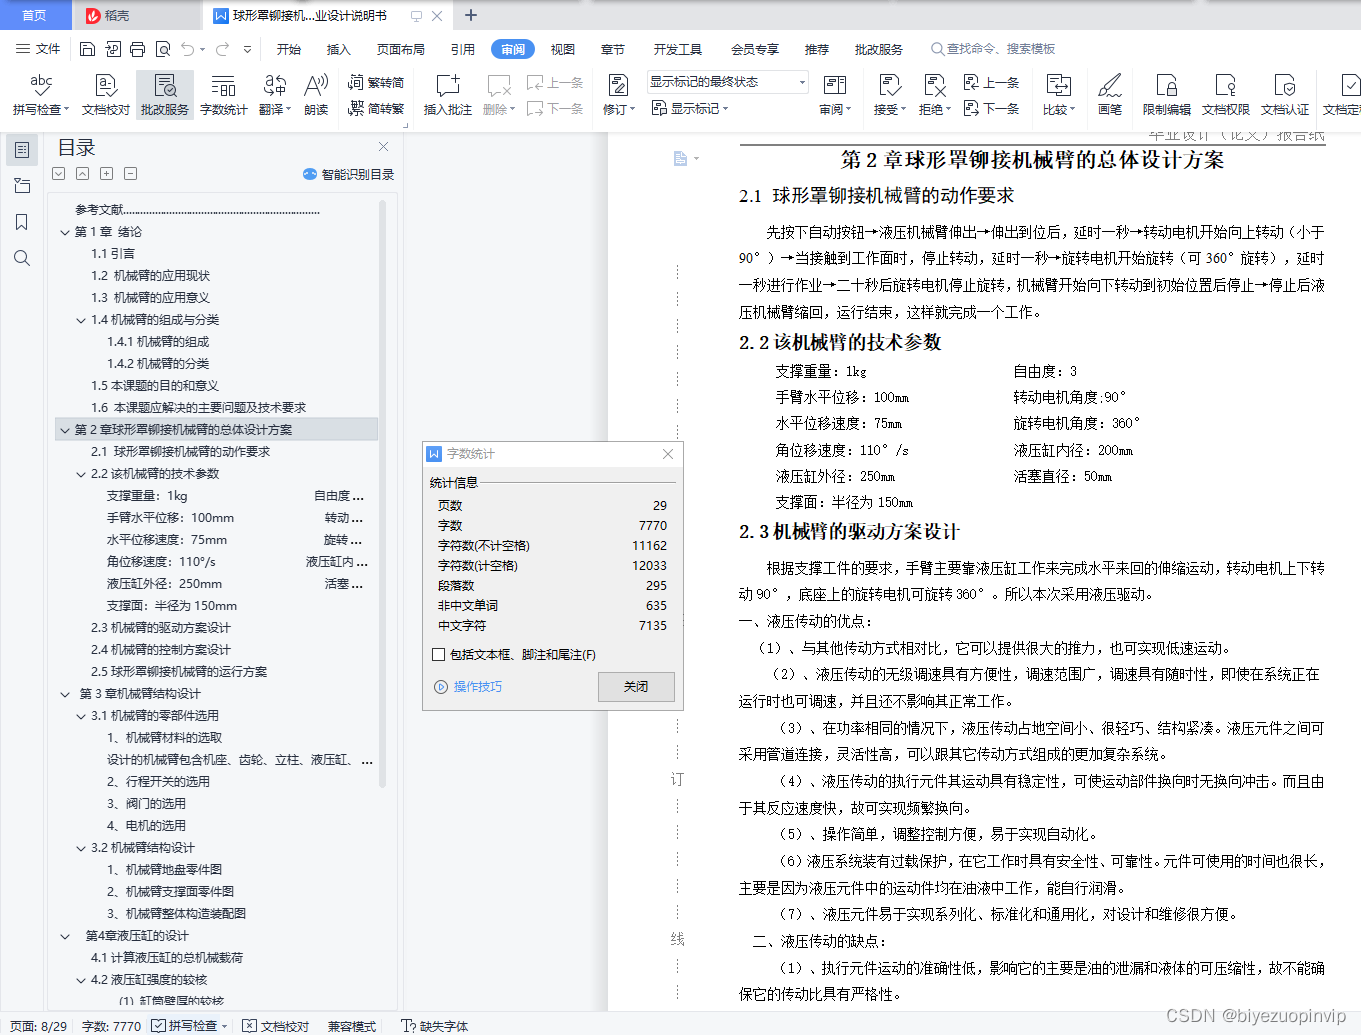Click 兼容模式 in the status bar
1361x1035 pixels.
click(352, 1026)
